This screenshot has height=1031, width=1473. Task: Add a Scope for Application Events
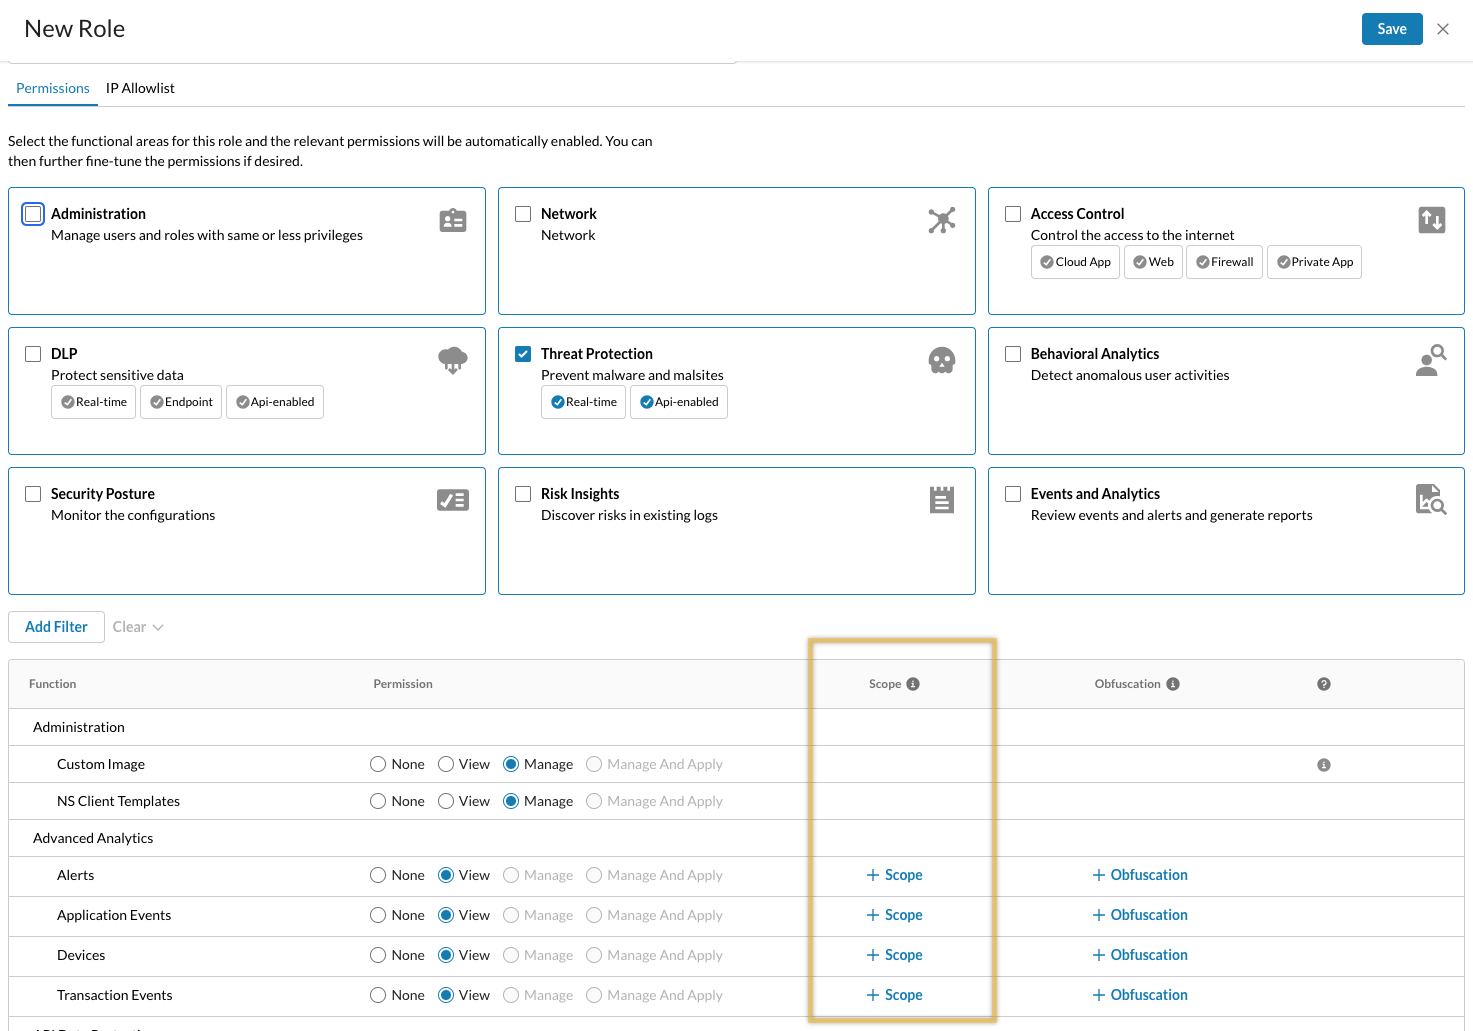click(x=894, y=914)
